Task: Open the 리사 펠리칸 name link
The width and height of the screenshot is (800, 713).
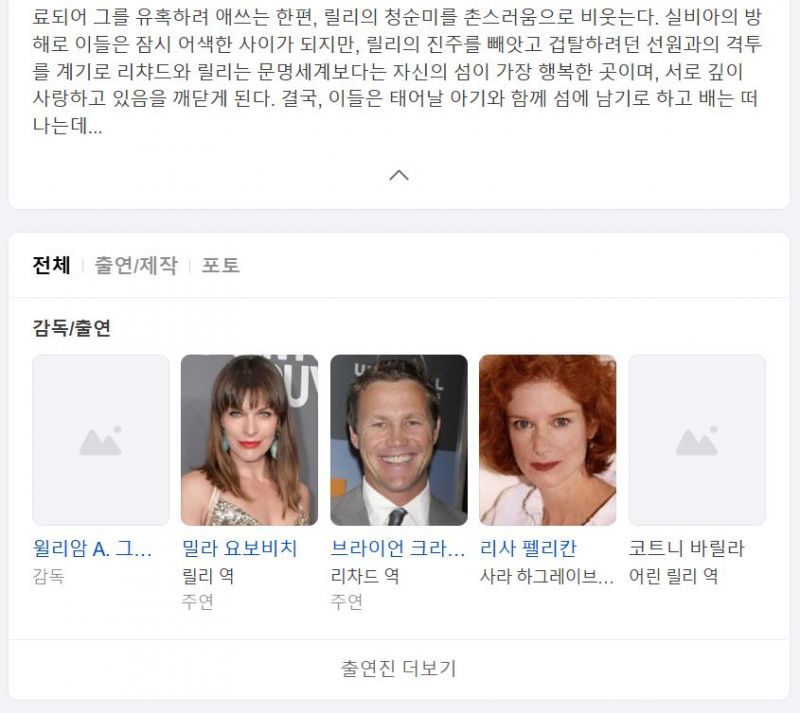Action: click(x=528, y=549)
